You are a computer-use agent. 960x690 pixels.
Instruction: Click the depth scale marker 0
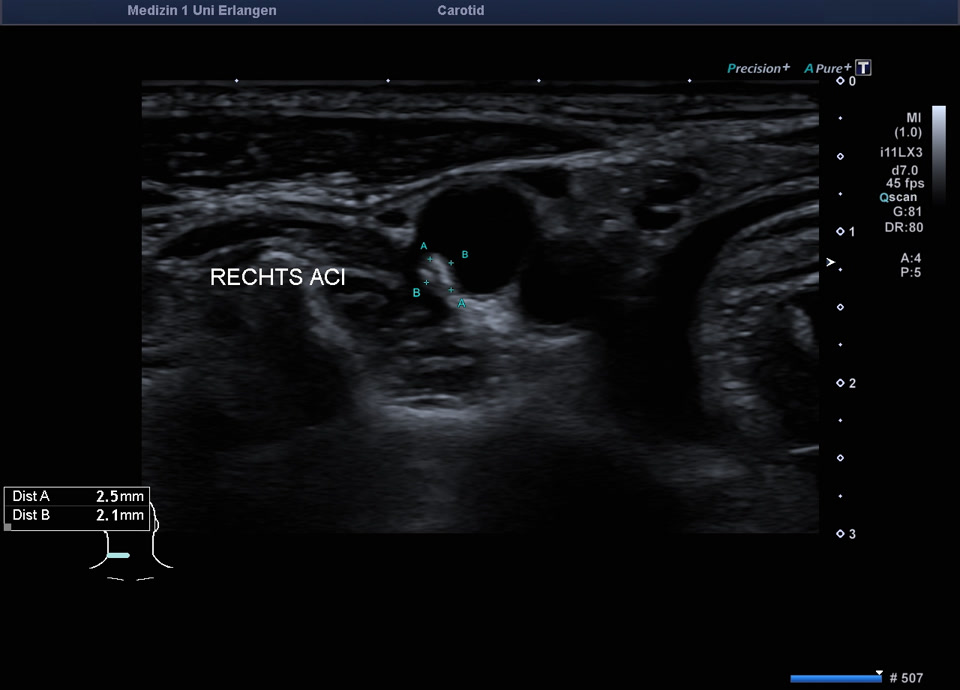pyautogui.click(x=846, y=81)
